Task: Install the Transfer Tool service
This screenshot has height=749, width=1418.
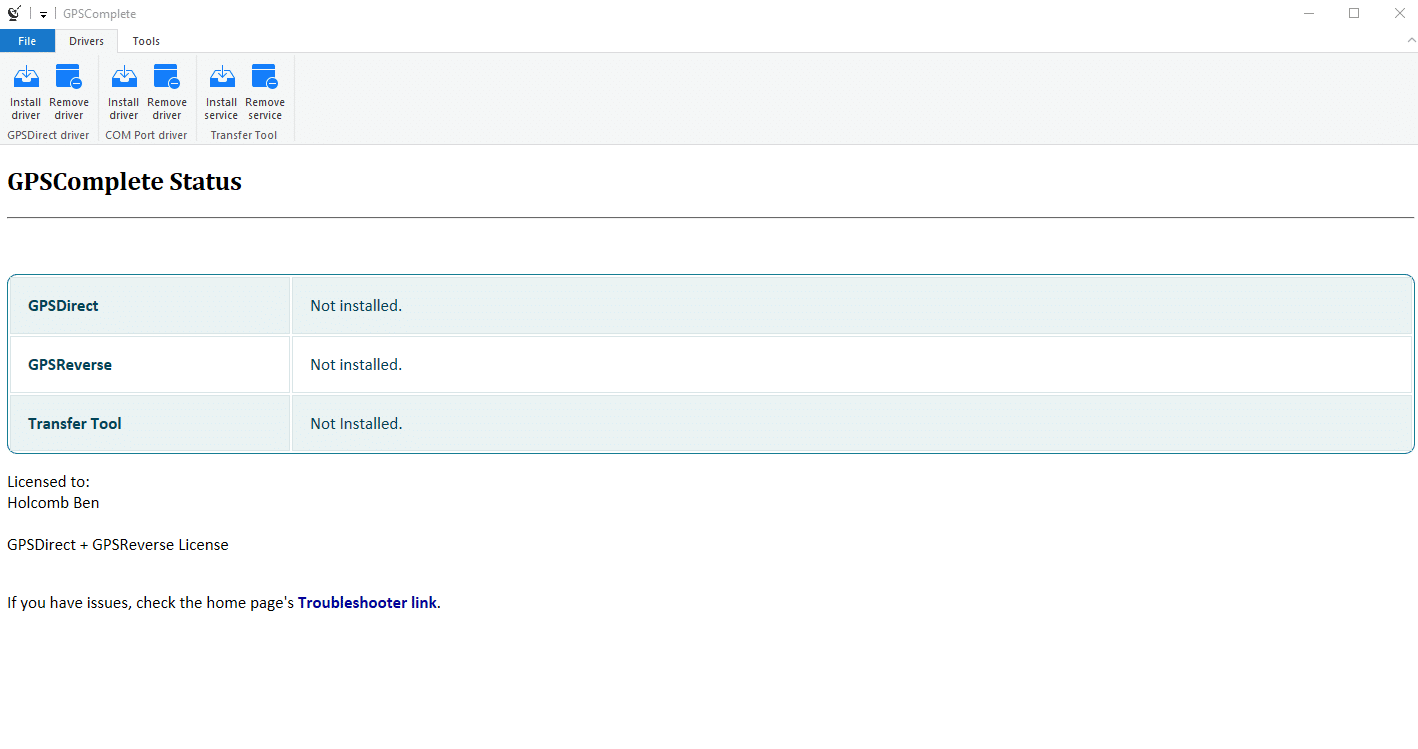Action: (x=222, y=91)
